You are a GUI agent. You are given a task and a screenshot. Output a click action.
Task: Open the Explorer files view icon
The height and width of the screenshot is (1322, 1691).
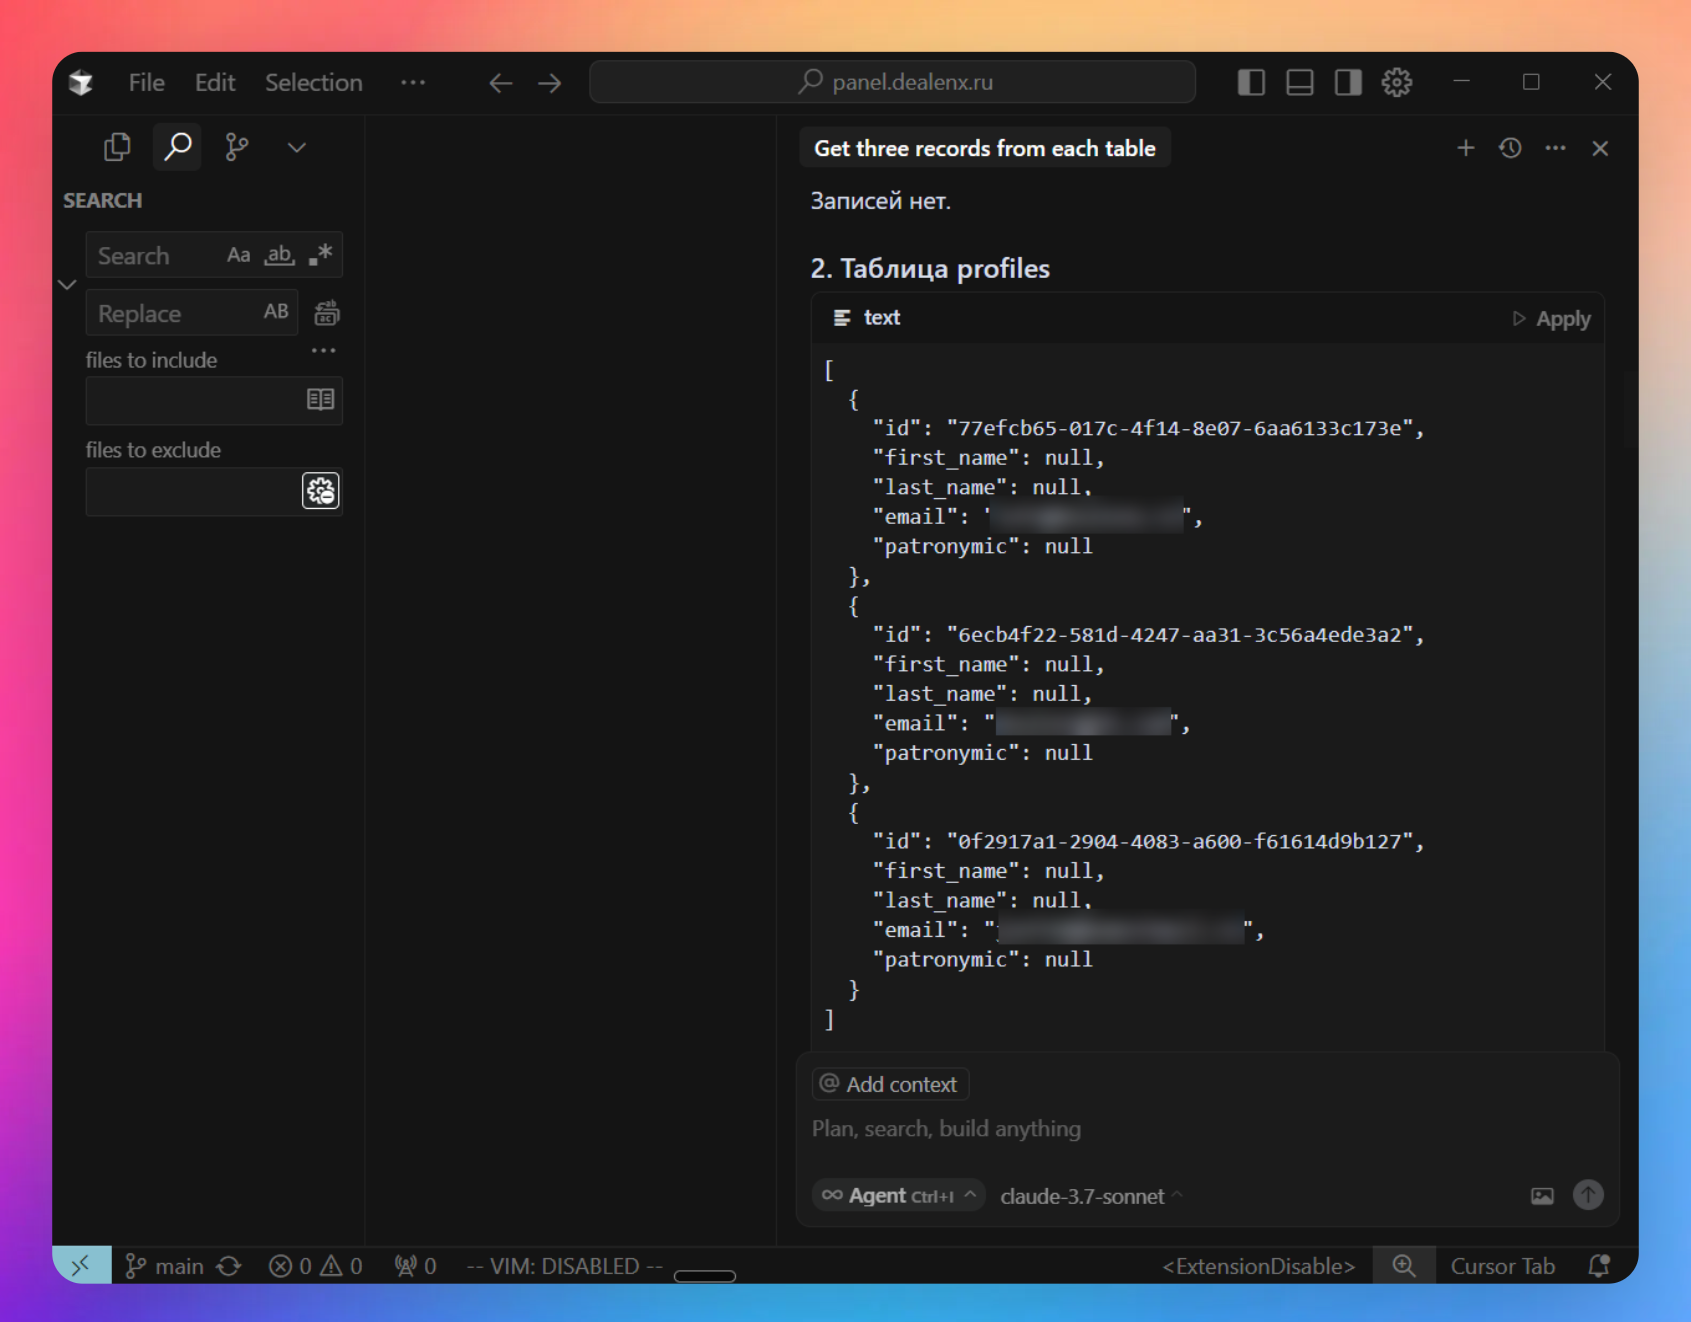pyautogui.click(x=117, y=147)
